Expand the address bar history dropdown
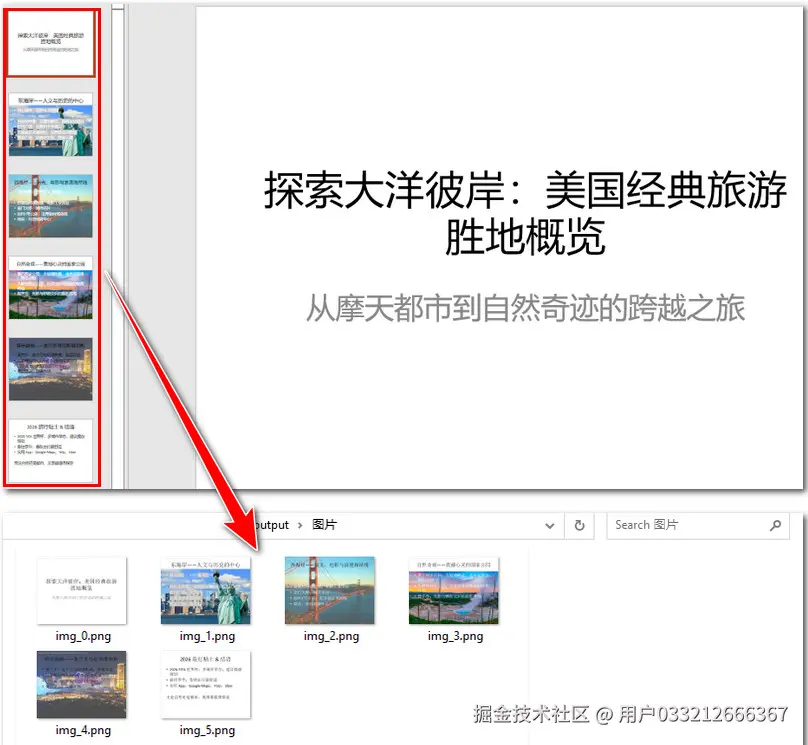The image size is (808, 745). (x=550, y=525)
